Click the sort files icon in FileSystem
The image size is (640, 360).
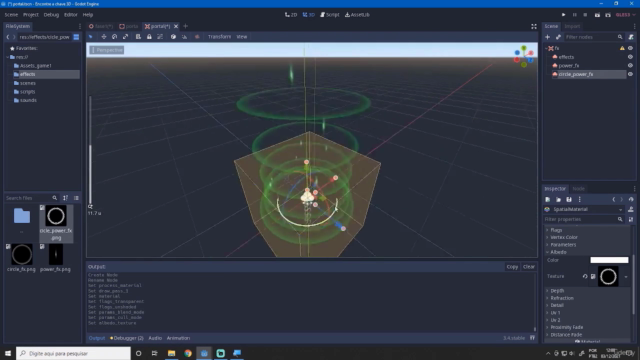[x=65, y=198]
